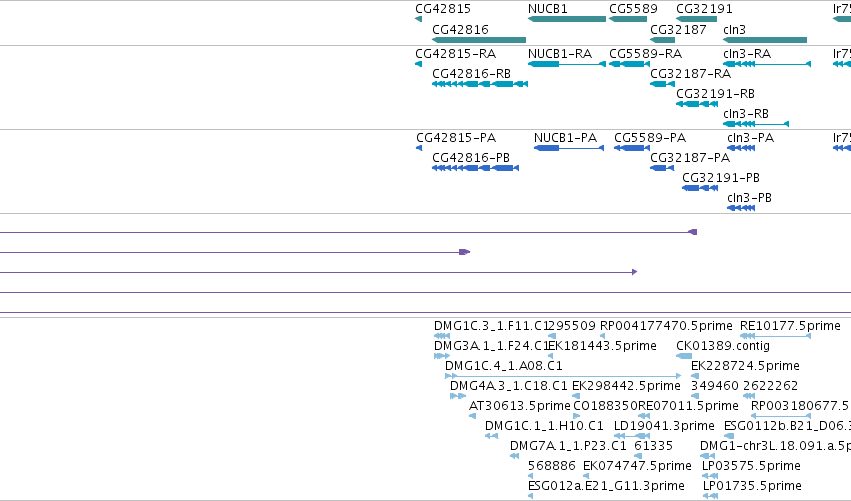
Task: Select the NUCB1 gene label
Action: click(548, 9)
